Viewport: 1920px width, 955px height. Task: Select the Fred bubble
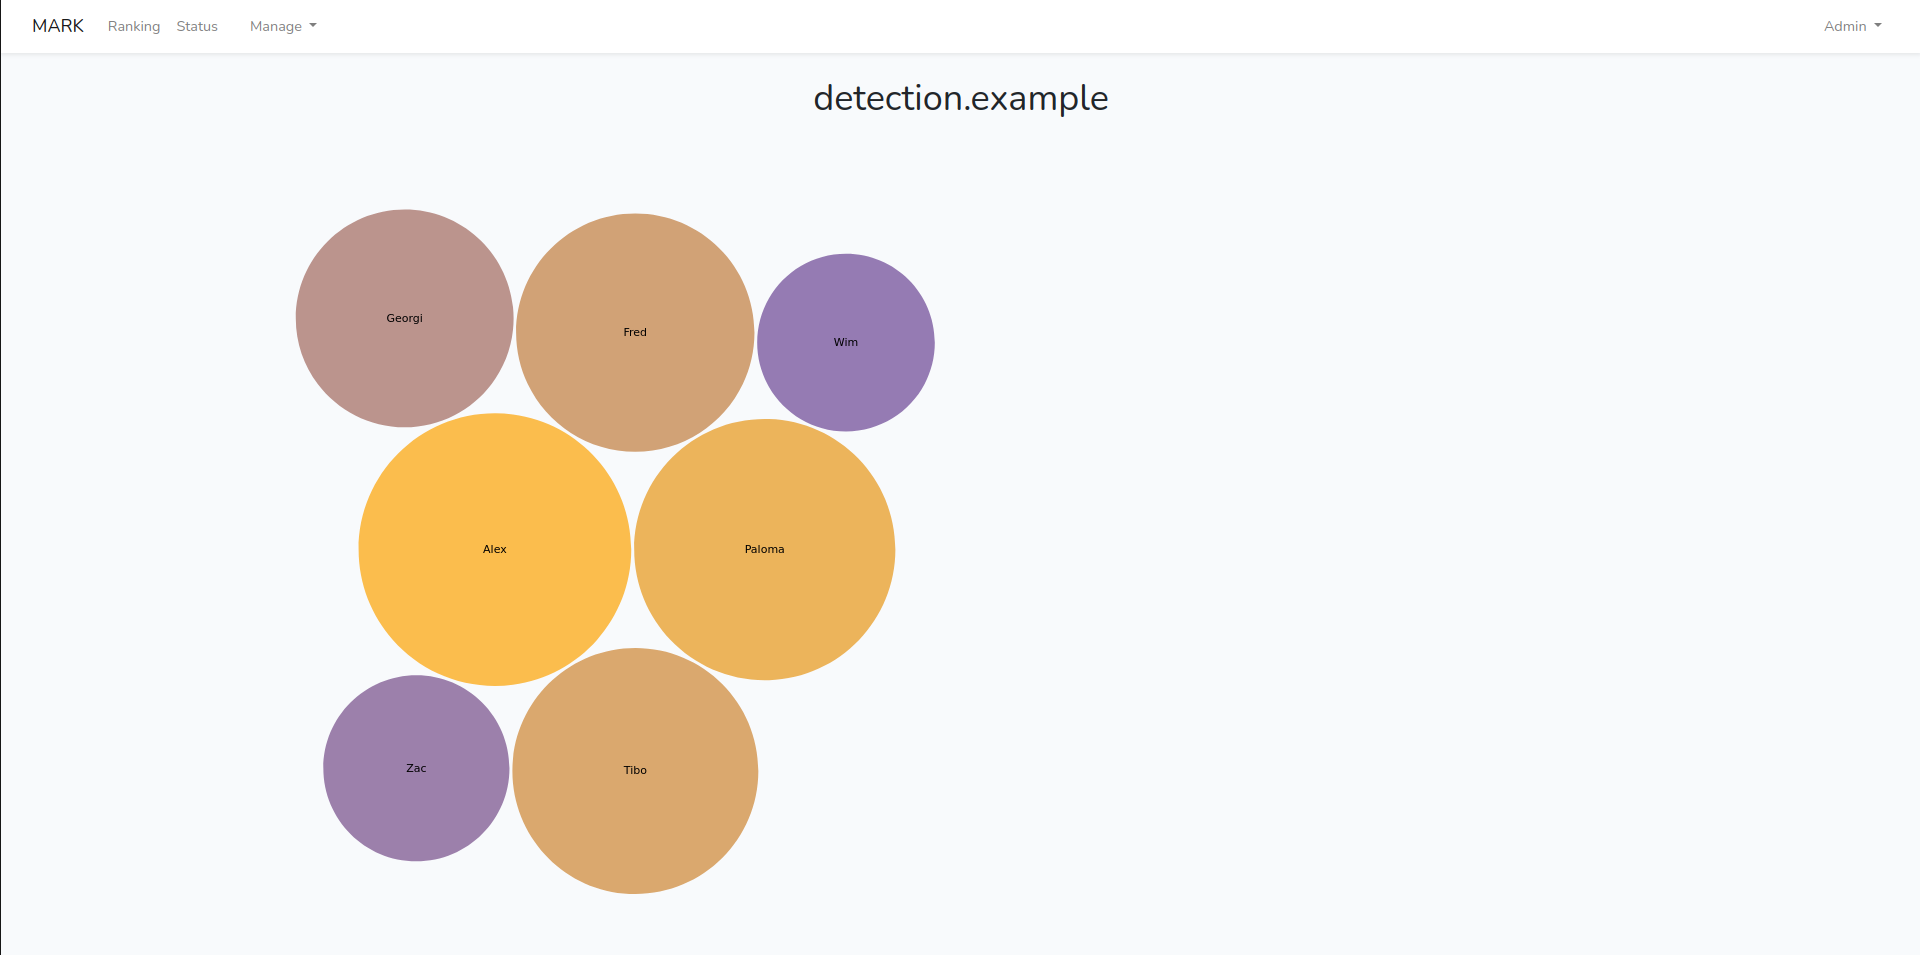click(635, 332)
